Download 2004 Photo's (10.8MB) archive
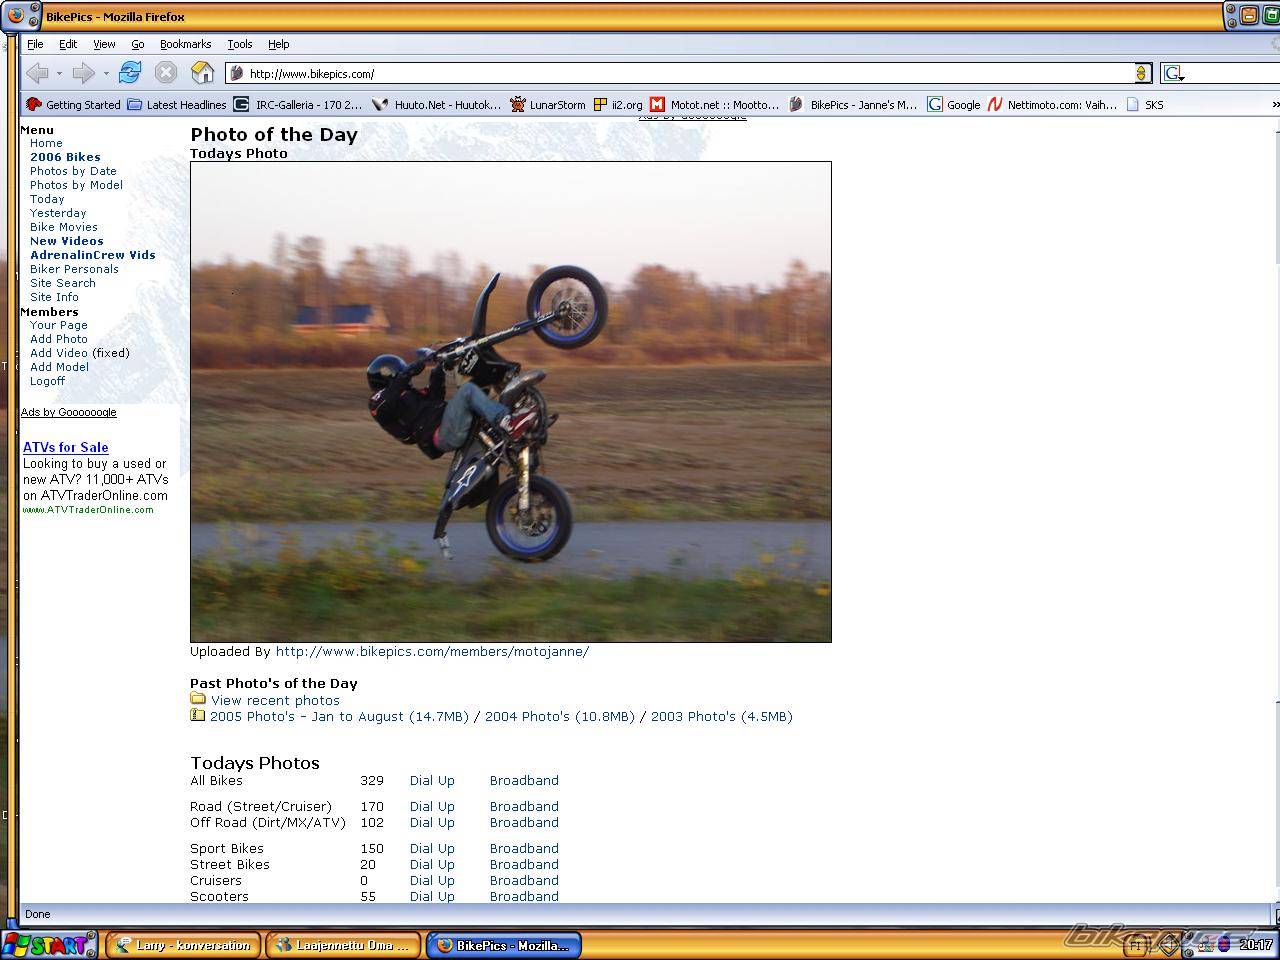Viewport: 1280px width, 960px height. [560, 717]
